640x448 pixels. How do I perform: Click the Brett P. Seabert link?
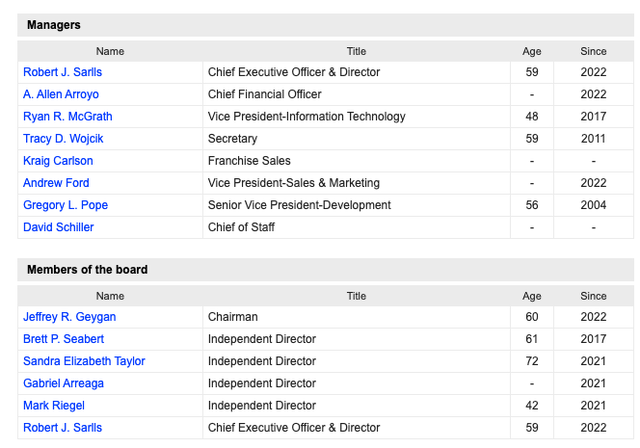pyautogui.click(x=63, y=339)
